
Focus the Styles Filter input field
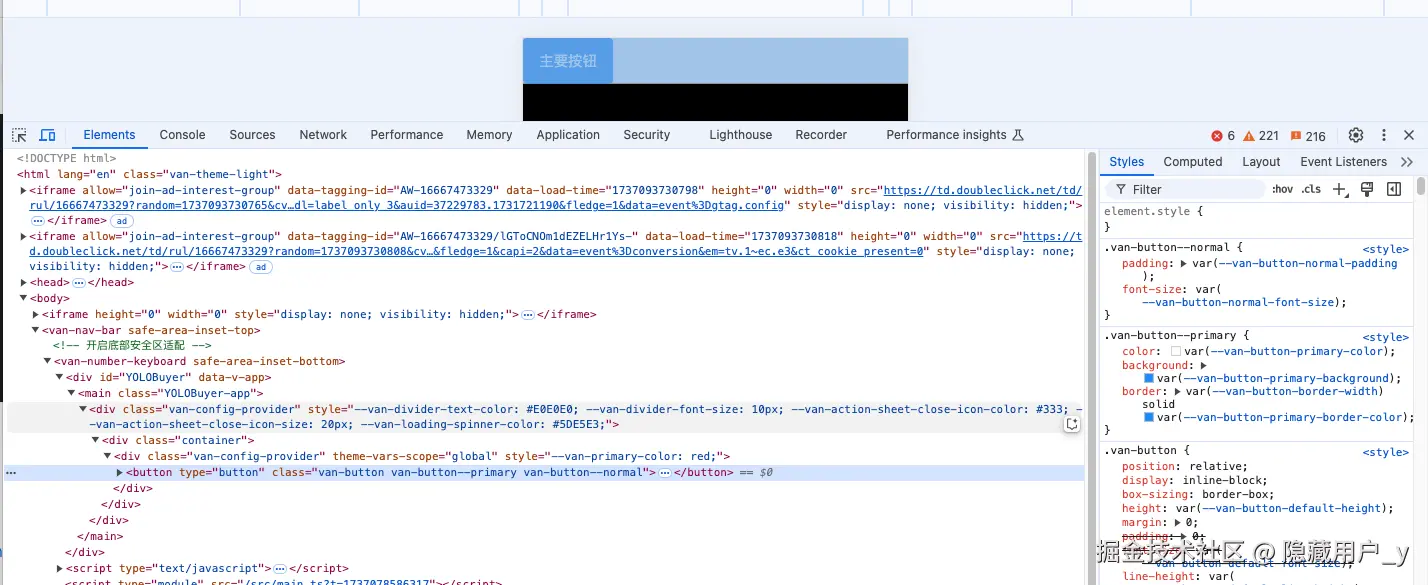pos(1185,189)
